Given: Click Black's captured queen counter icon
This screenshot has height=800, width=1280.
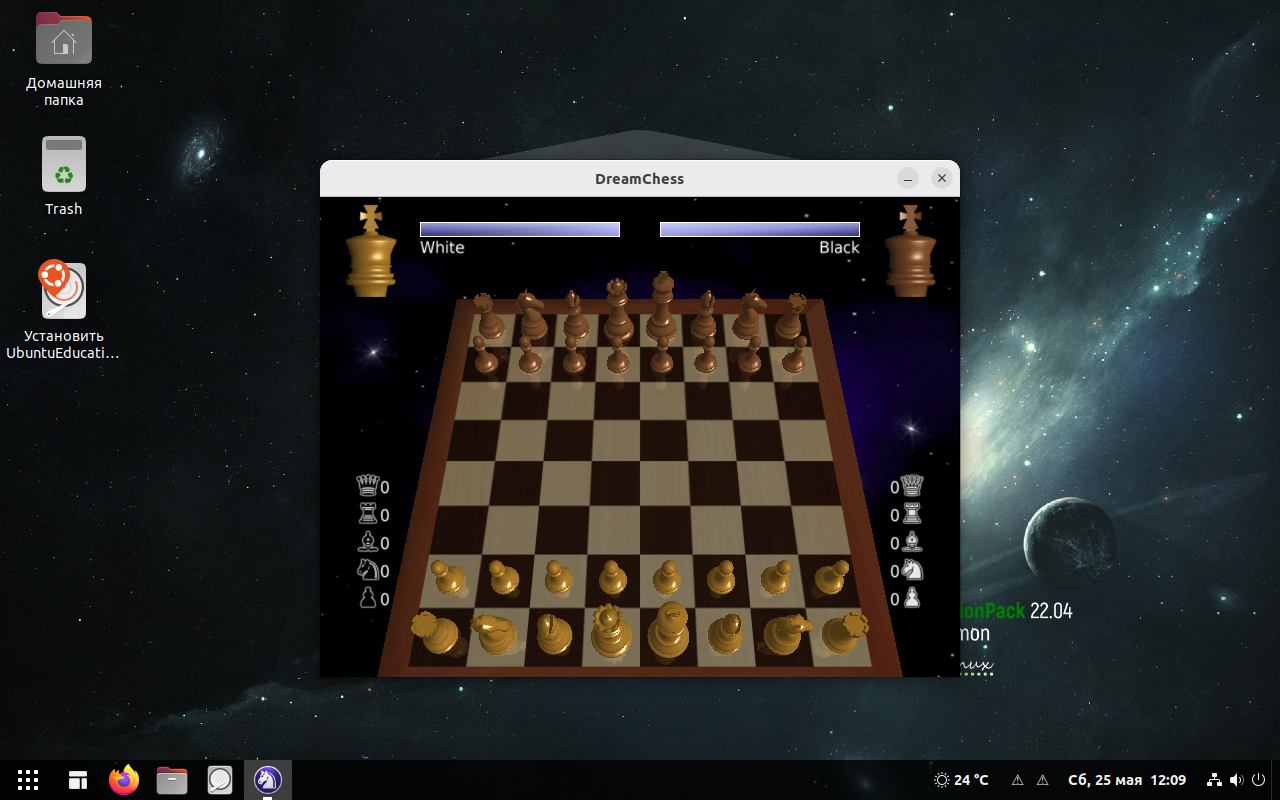Looking at the screenshot, I should click(912, 486).
